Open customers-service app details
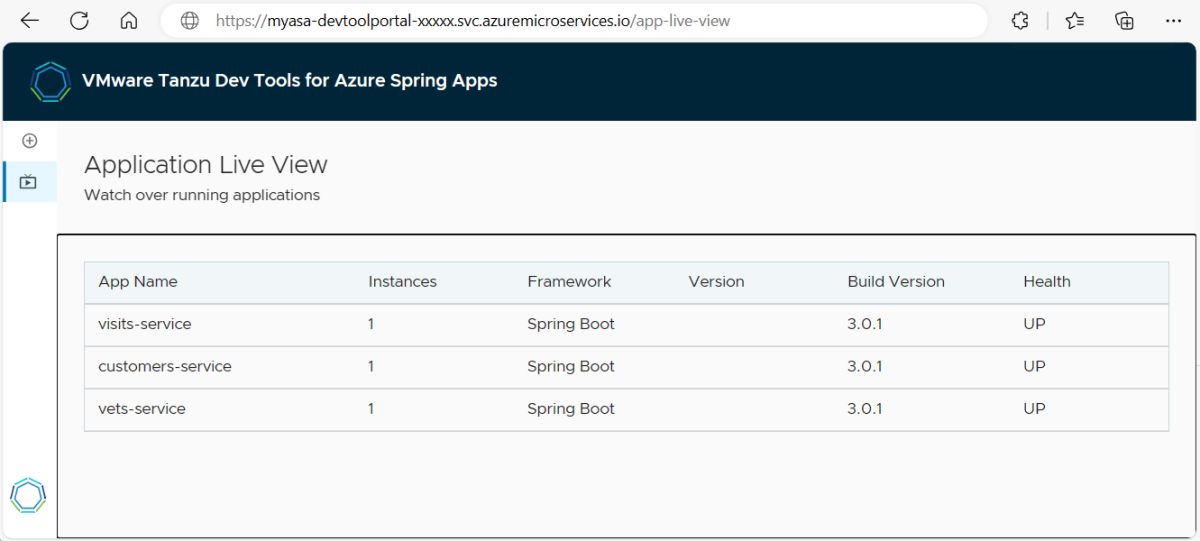 164,366
